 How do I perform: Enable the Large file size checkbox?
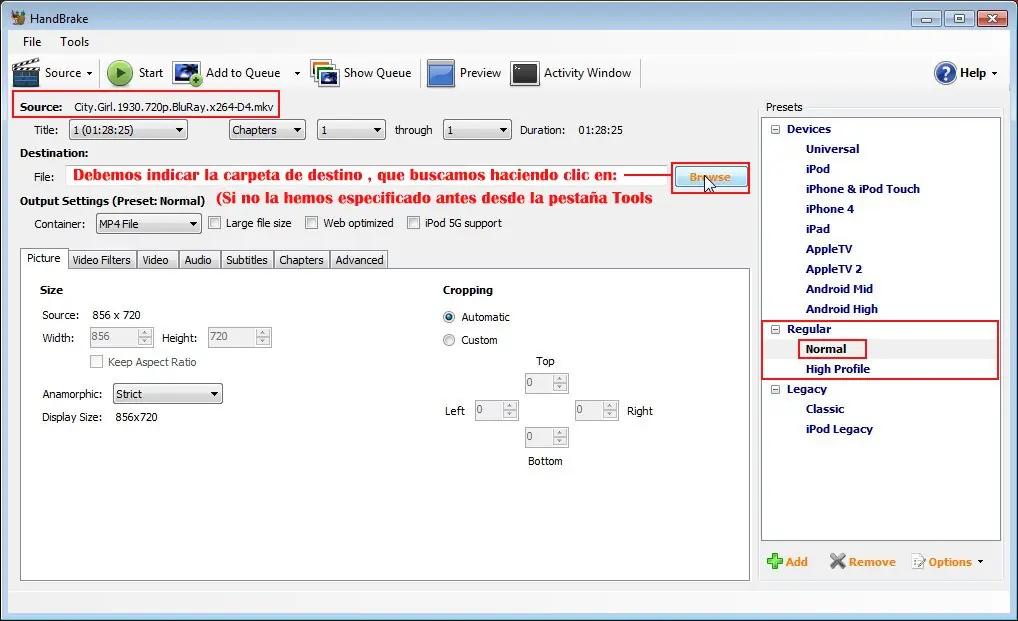(x=214, y=223)
